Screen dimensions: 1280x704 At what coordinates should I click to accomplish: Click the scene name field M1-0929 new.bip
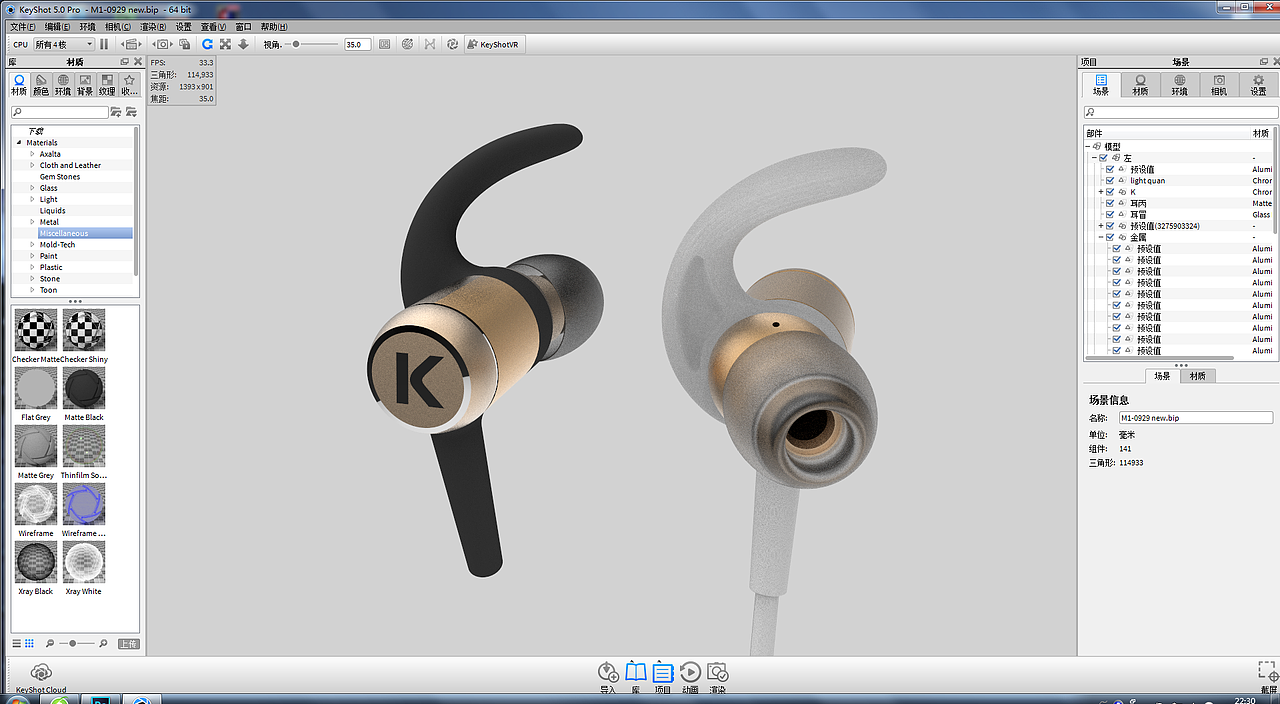tap(1196, 418)
